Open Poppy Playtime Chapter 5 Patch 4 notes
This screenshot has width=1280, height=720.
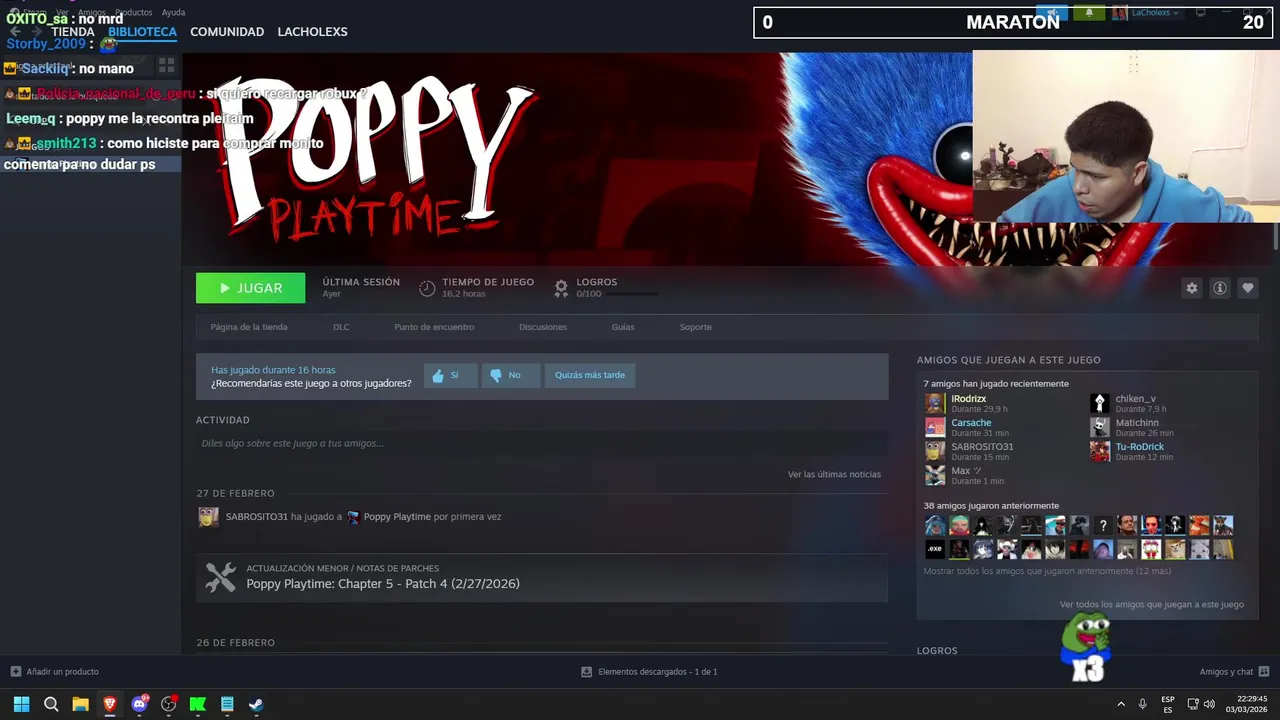(383, 584)
